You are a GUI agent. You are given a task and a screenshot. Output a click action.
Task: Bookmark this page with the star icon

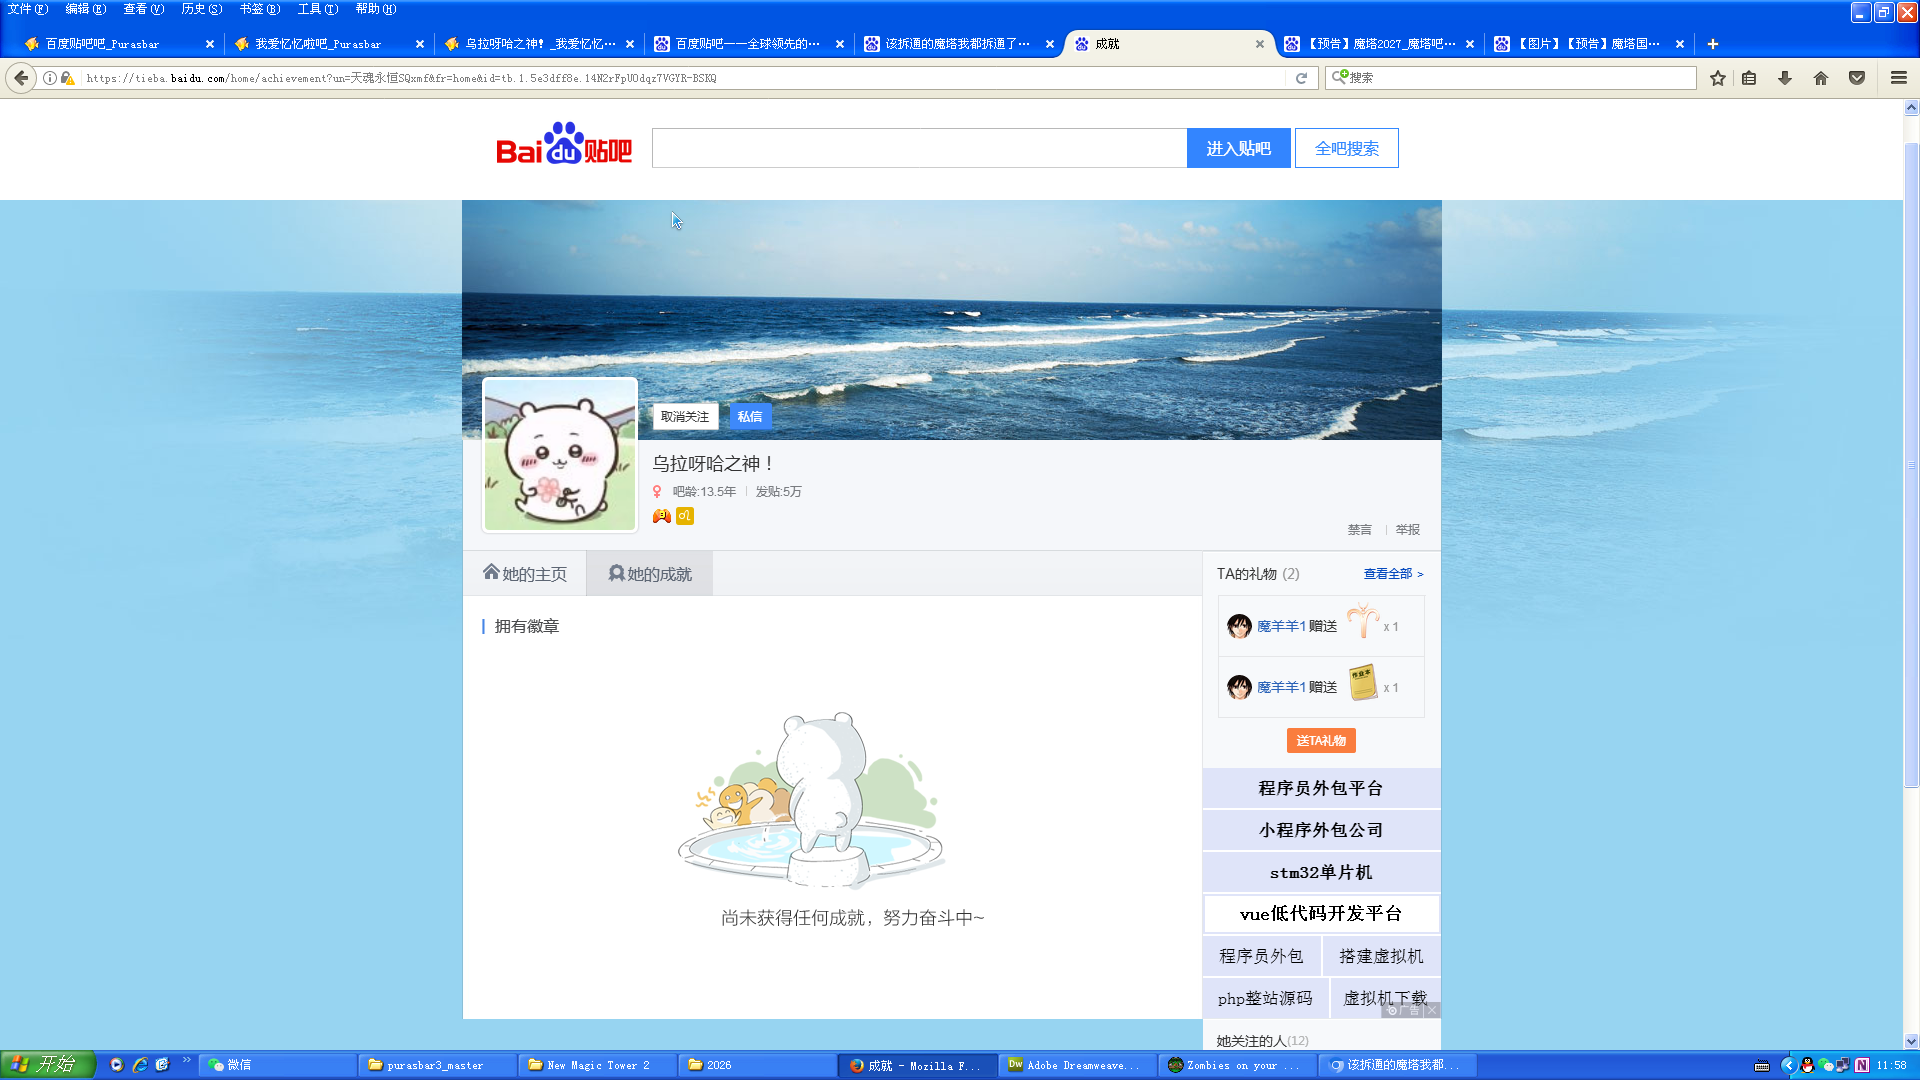[x=1718, y=78]
